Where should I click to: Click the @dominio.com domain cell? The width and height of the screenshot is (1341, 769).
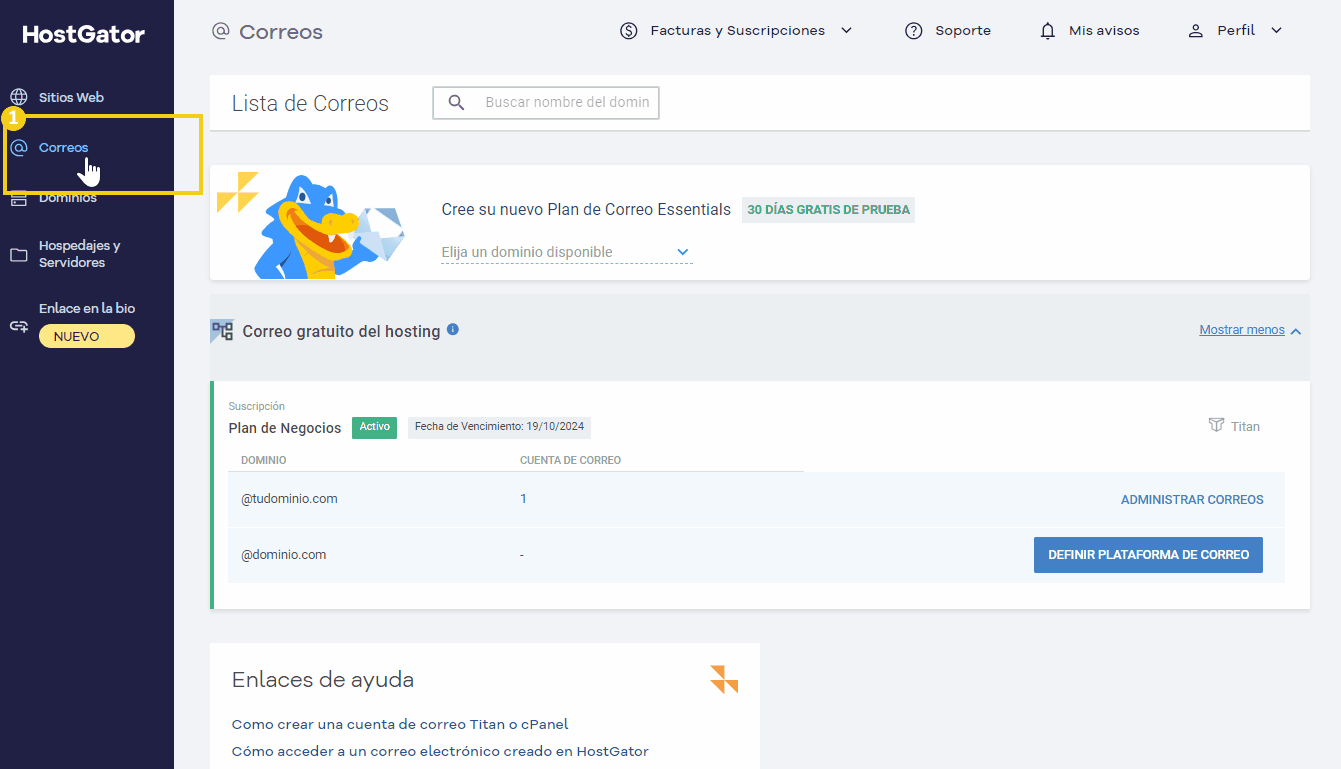pos(283,555)
